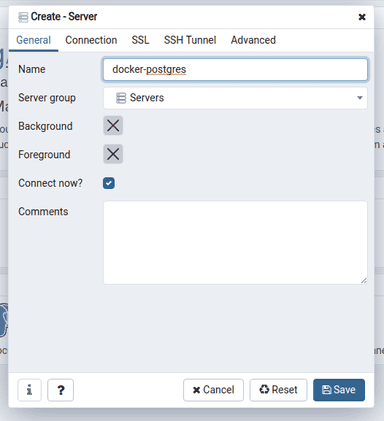Uncheck the Connect now? checkbox
The height and width of the screenshot is (421, 384).
[109, 183]
